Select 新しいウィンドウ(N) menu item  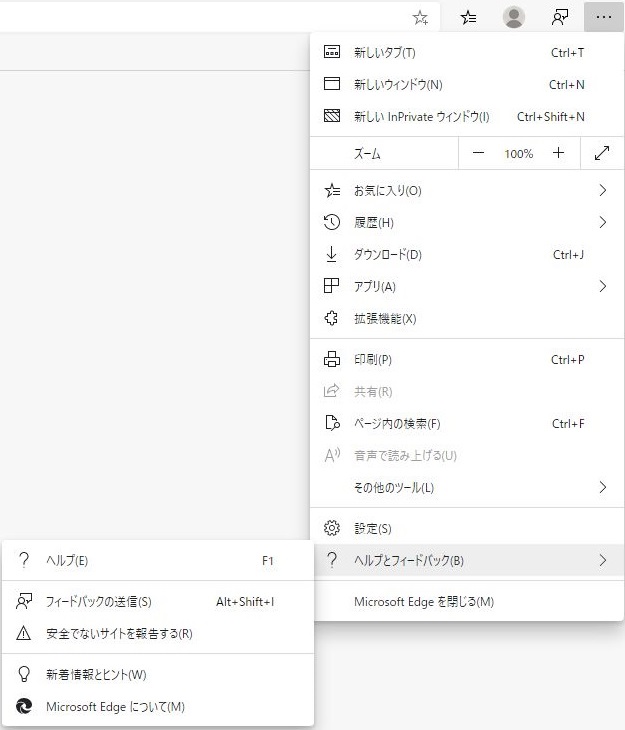[467, 84]
